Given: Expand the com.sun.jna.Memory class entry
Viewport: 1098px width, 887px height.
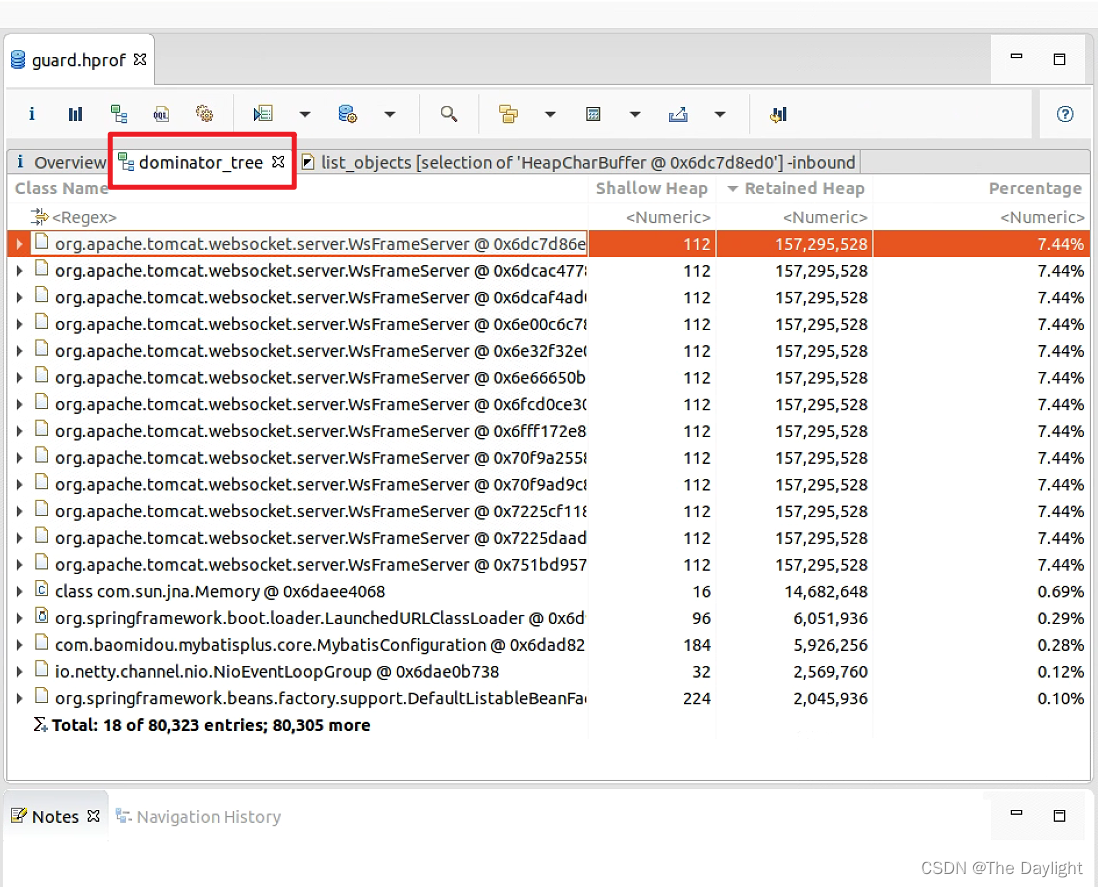Looking at the screenshot, I should [18, 591].
